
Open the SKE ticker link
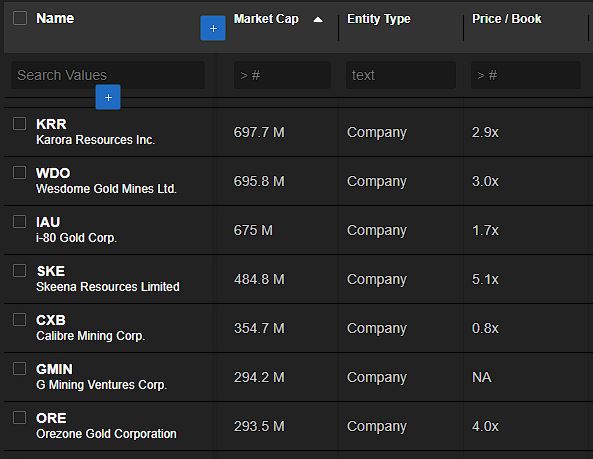coord(51,271)
